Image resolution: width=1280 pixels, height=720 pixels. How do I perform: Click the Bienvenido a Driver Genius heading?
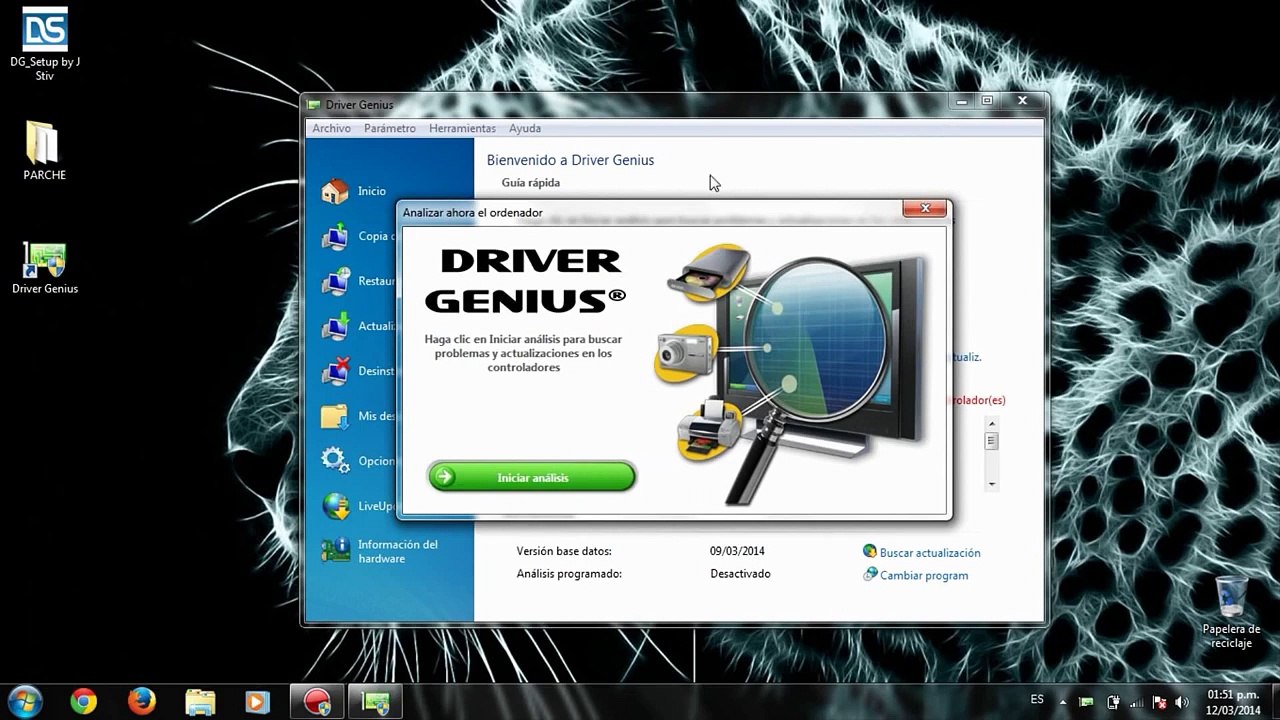click(570, 160)
